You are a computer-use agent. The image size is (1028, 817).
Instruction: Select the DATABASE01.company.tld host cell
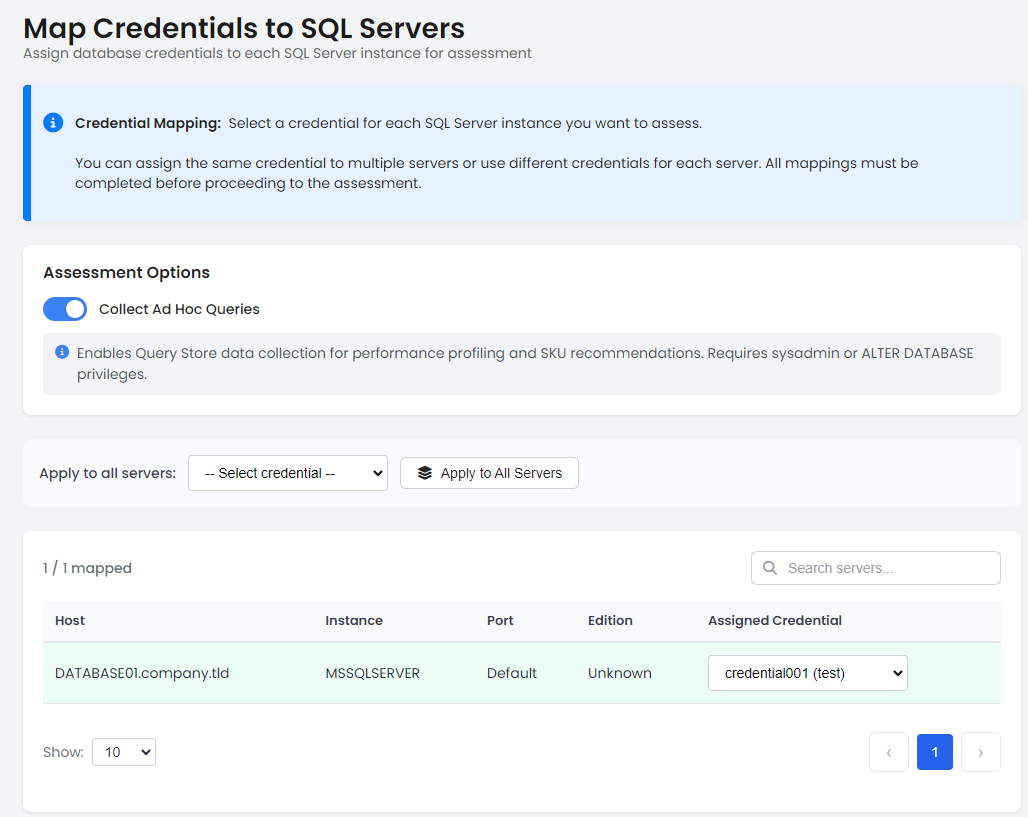(142, 673)
